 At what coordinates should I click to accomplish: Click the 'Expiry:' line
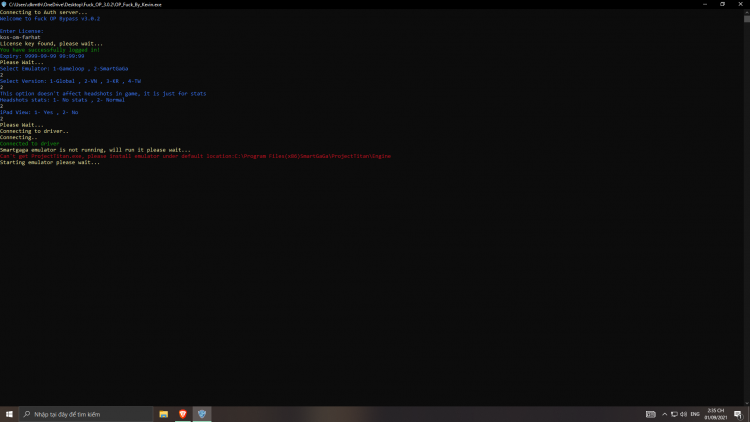click(42, 56)
